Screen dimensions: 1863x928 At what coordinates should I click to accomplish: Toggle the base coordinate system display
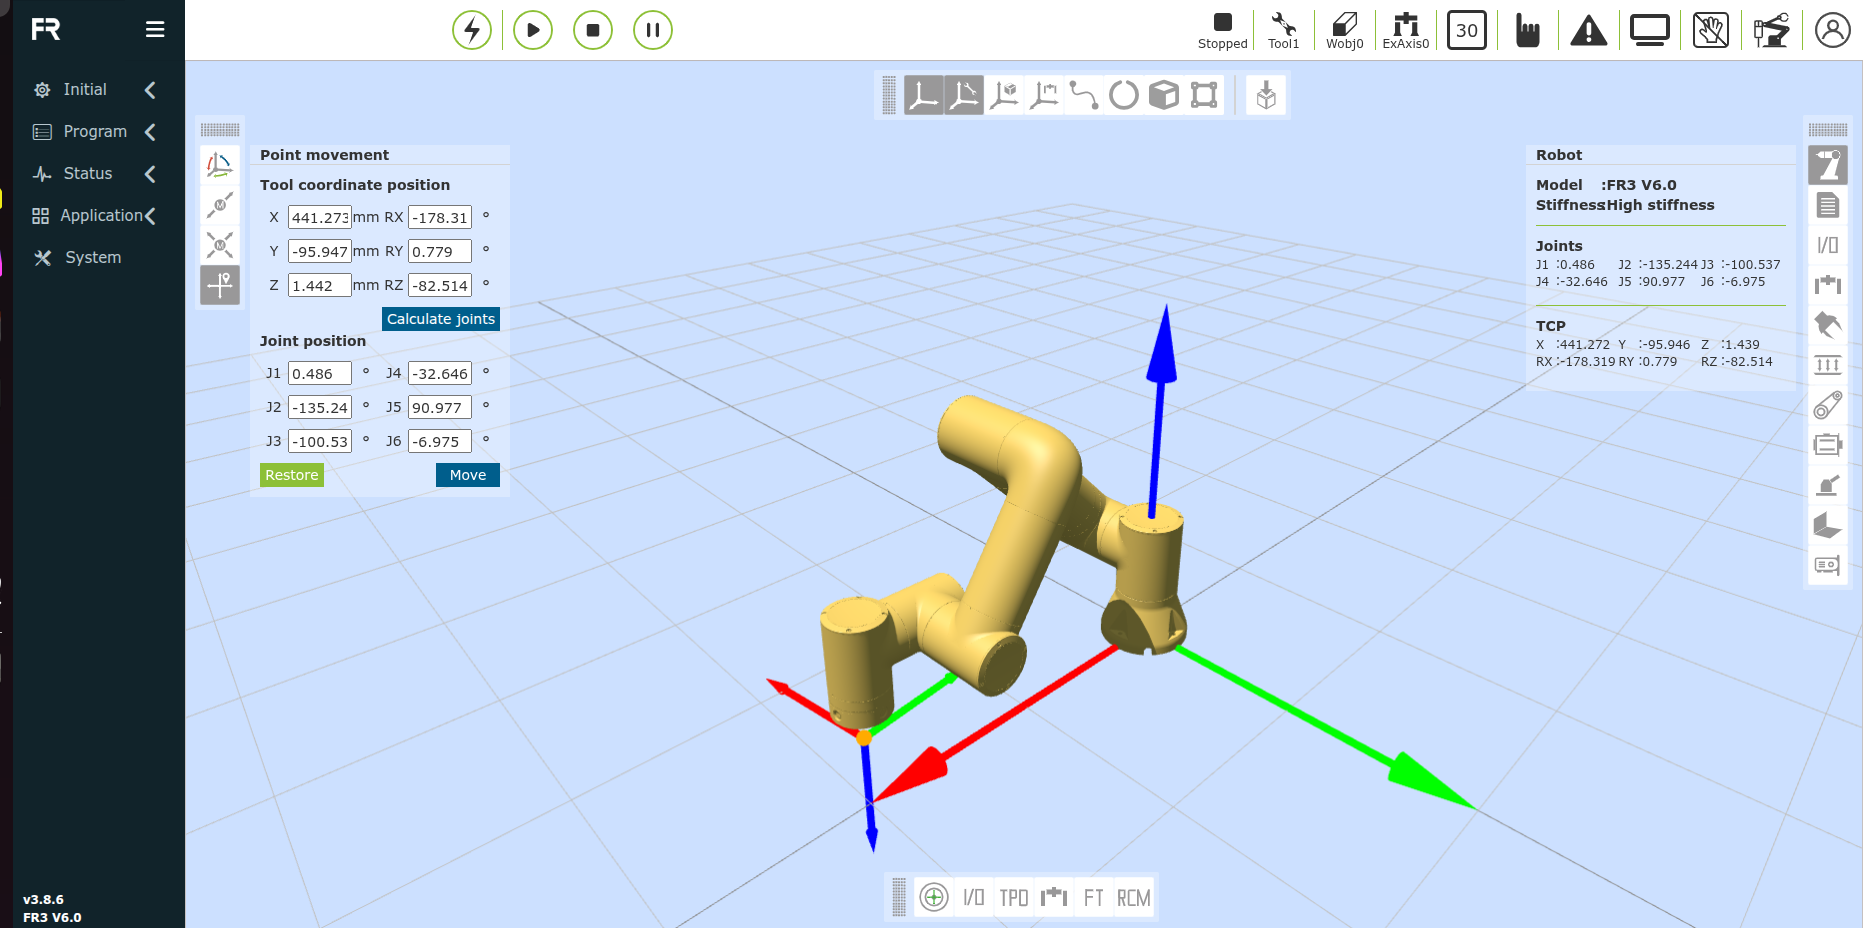923,95
